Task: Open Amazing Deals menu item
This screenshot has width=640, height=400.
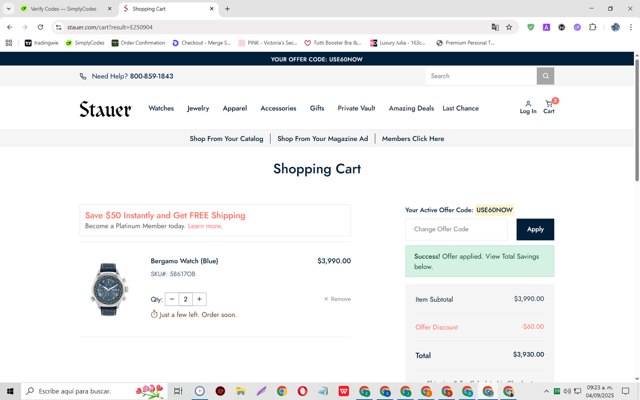Action: click(x=411, y=108)
